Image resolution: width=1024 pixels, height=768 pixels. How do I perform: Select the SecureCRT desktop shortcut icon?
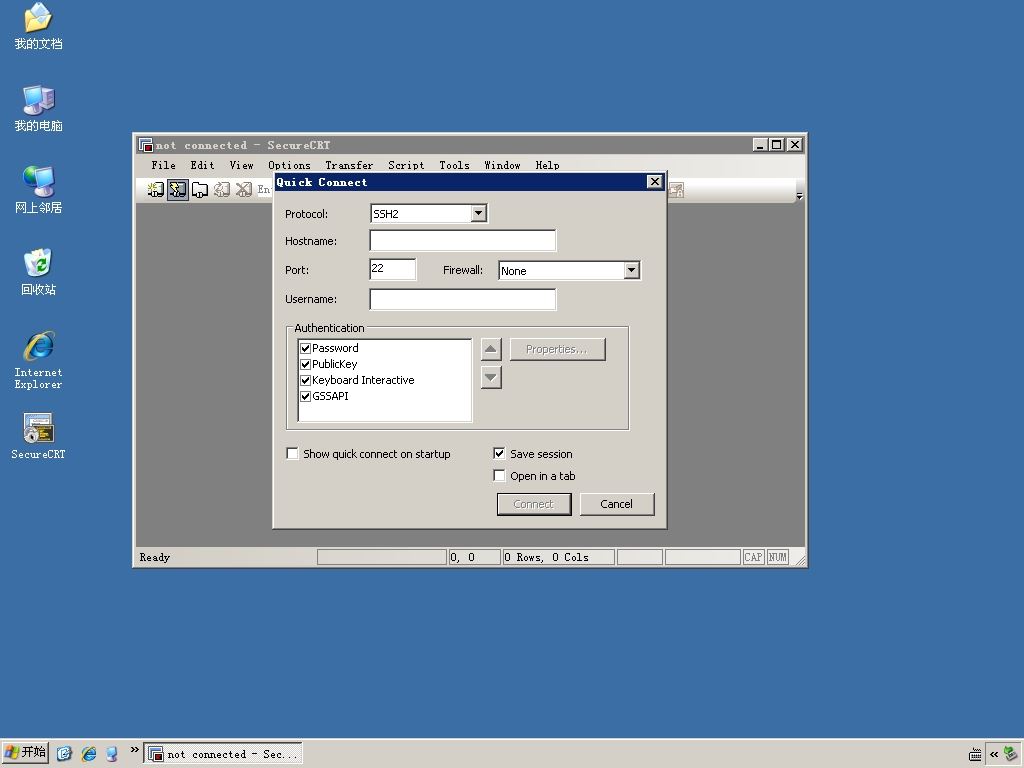point(38,436)
